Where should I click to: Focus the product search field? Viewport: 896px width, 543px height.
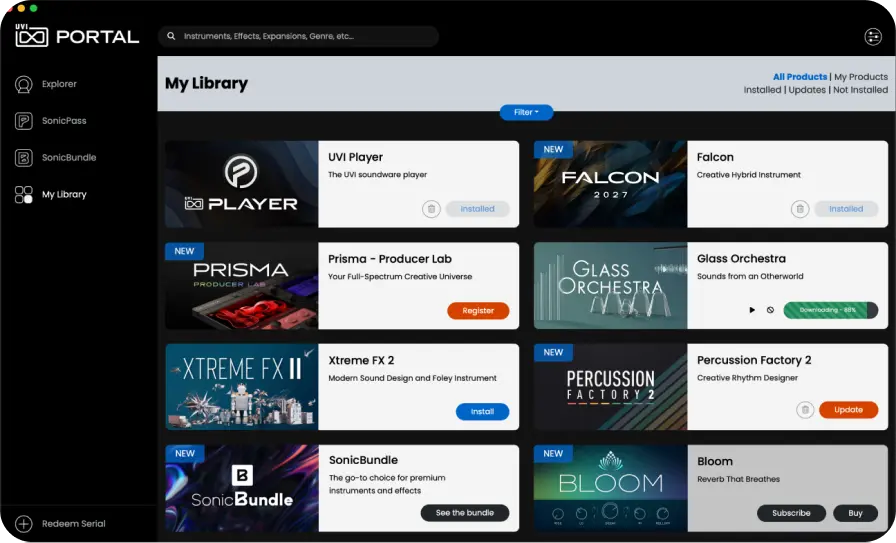(x=298, y=36)
